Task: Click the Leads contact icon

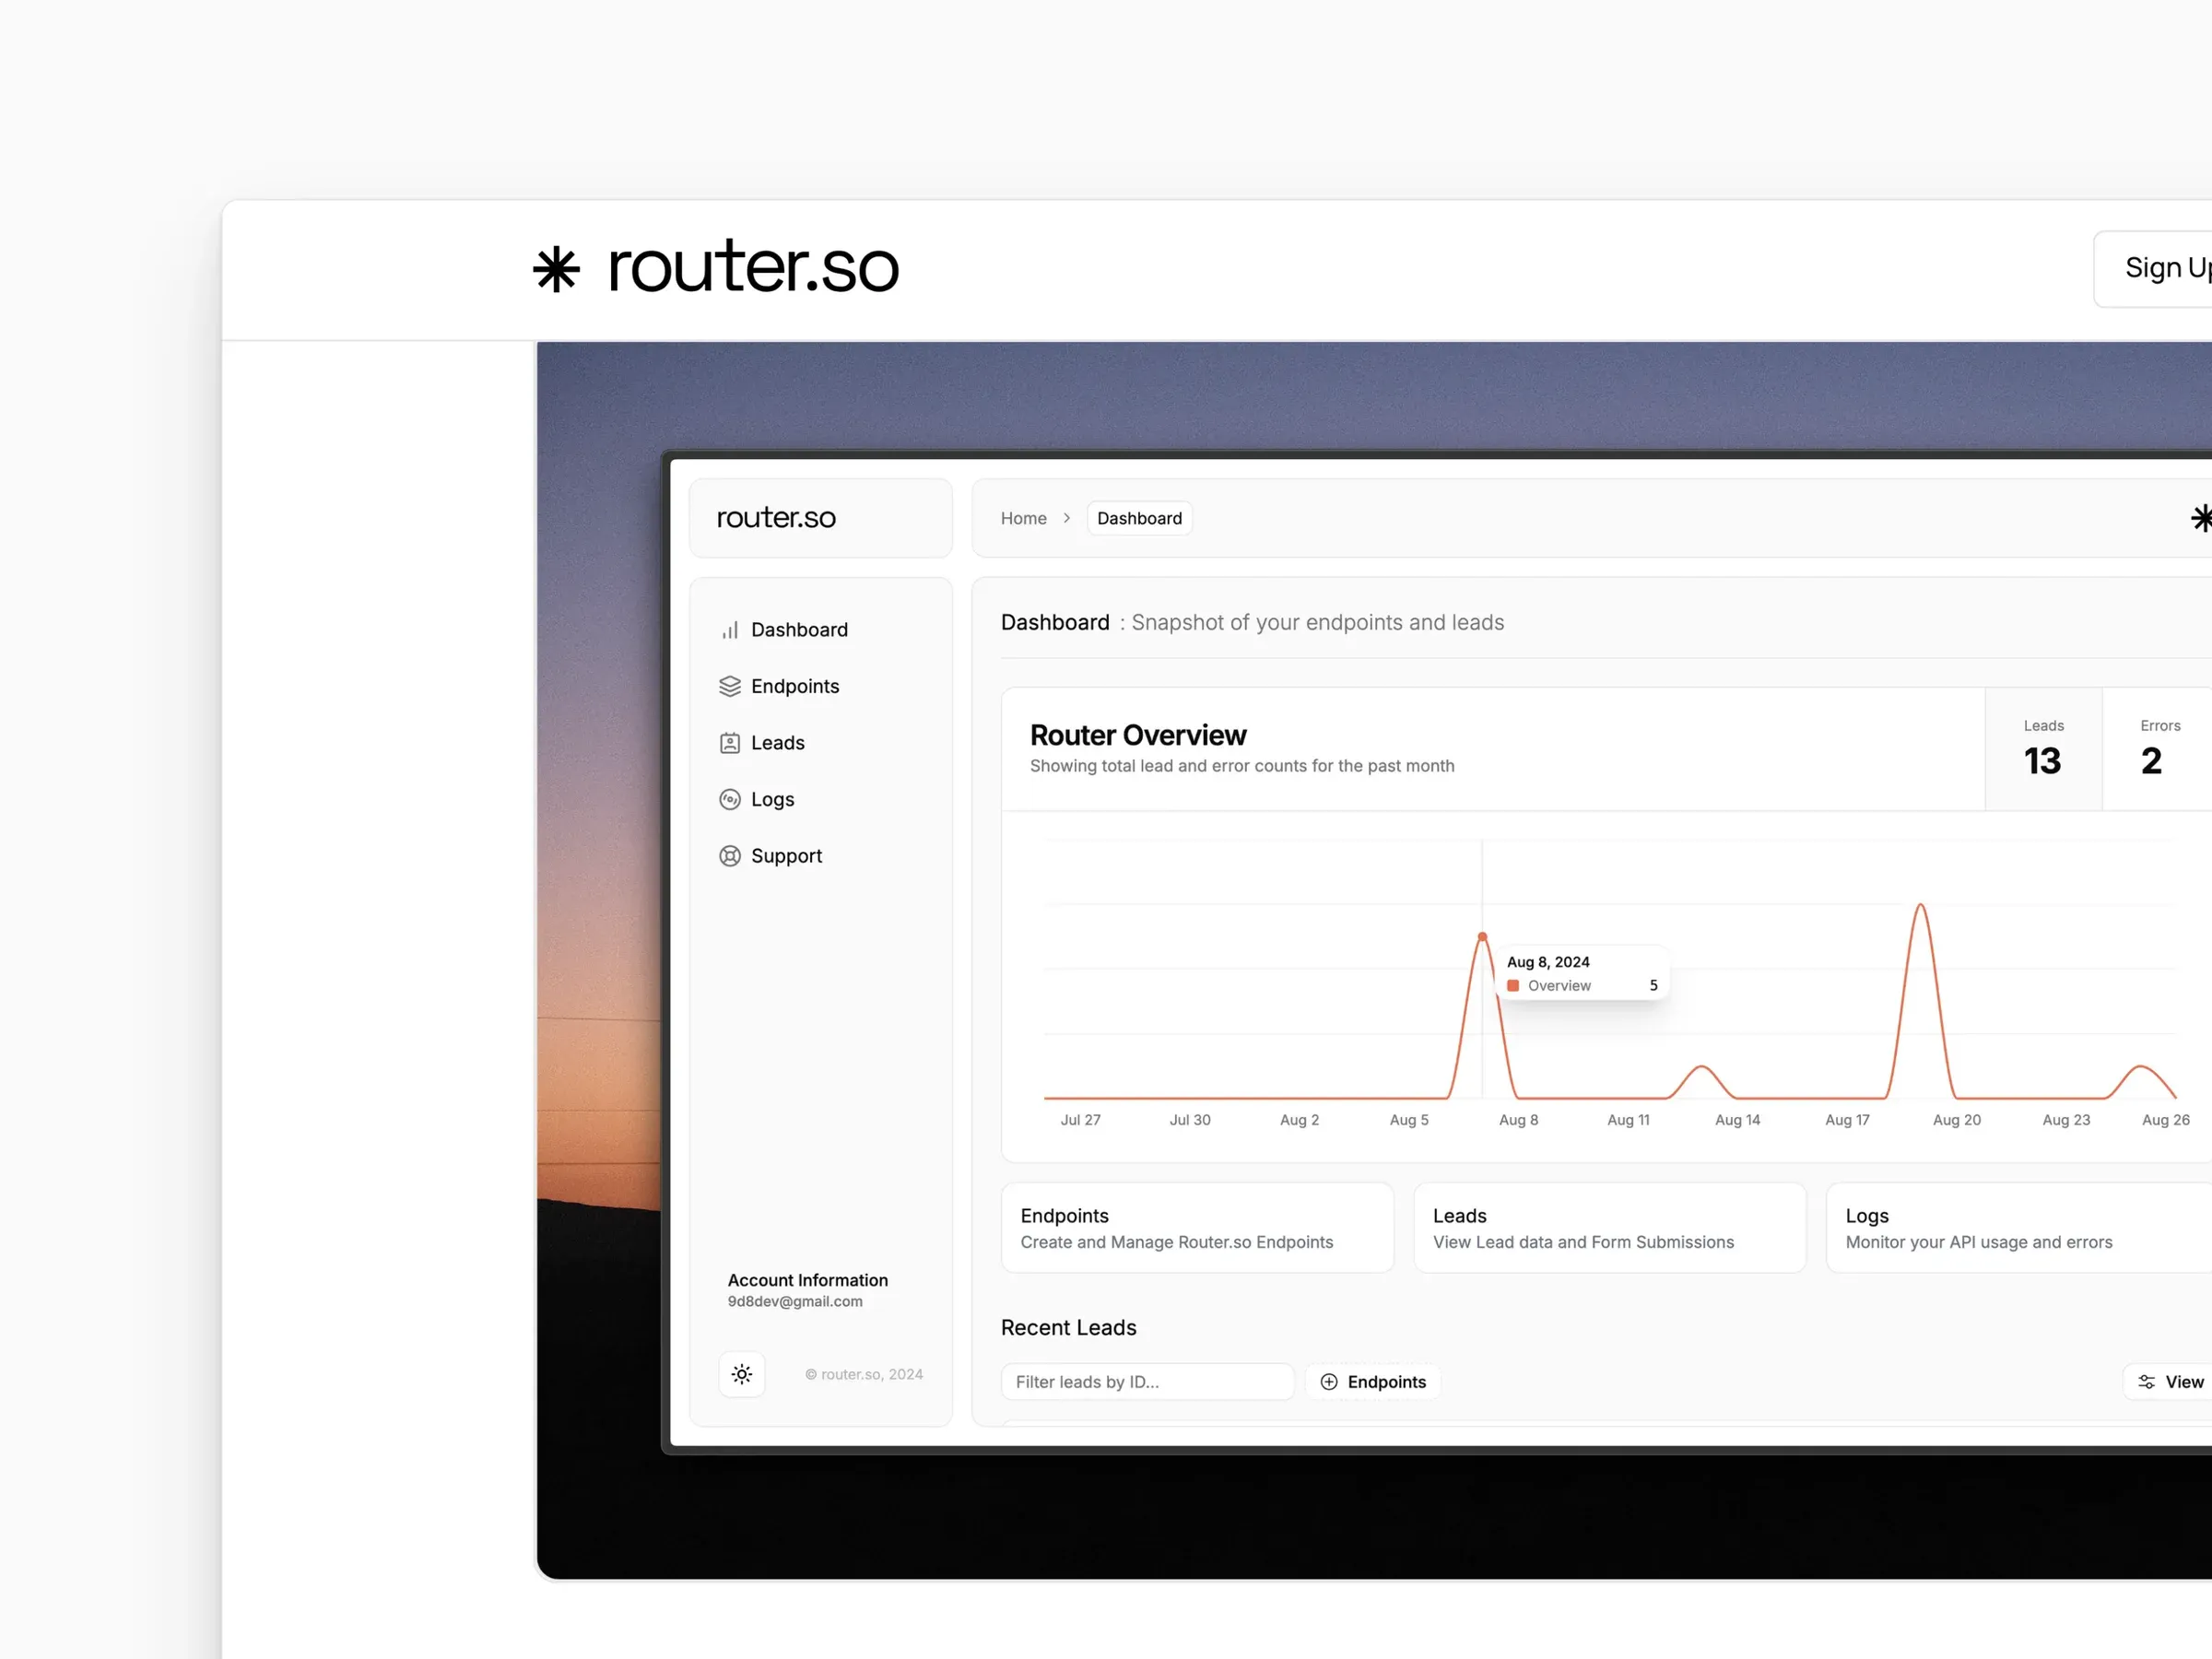Action: point(730,743)
